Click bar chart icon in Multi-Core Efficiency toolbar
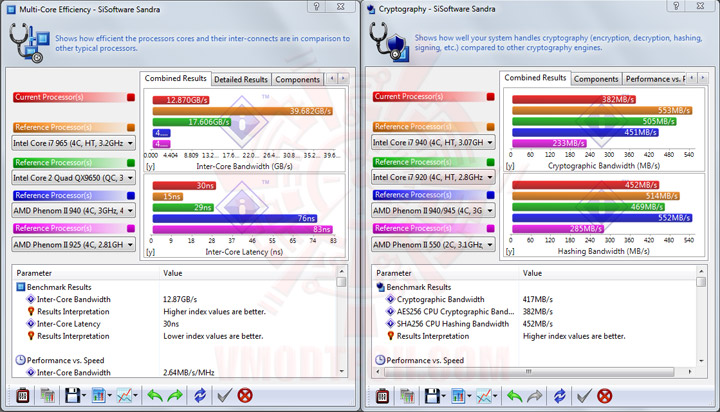This screenshot has width=720, height=412. [98, 395]
